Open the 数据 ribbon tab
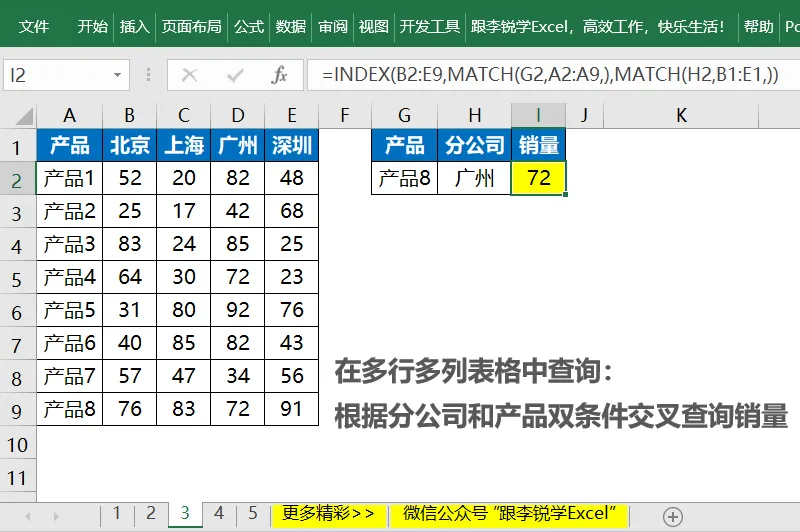800x532 pixels. point(291,26)
